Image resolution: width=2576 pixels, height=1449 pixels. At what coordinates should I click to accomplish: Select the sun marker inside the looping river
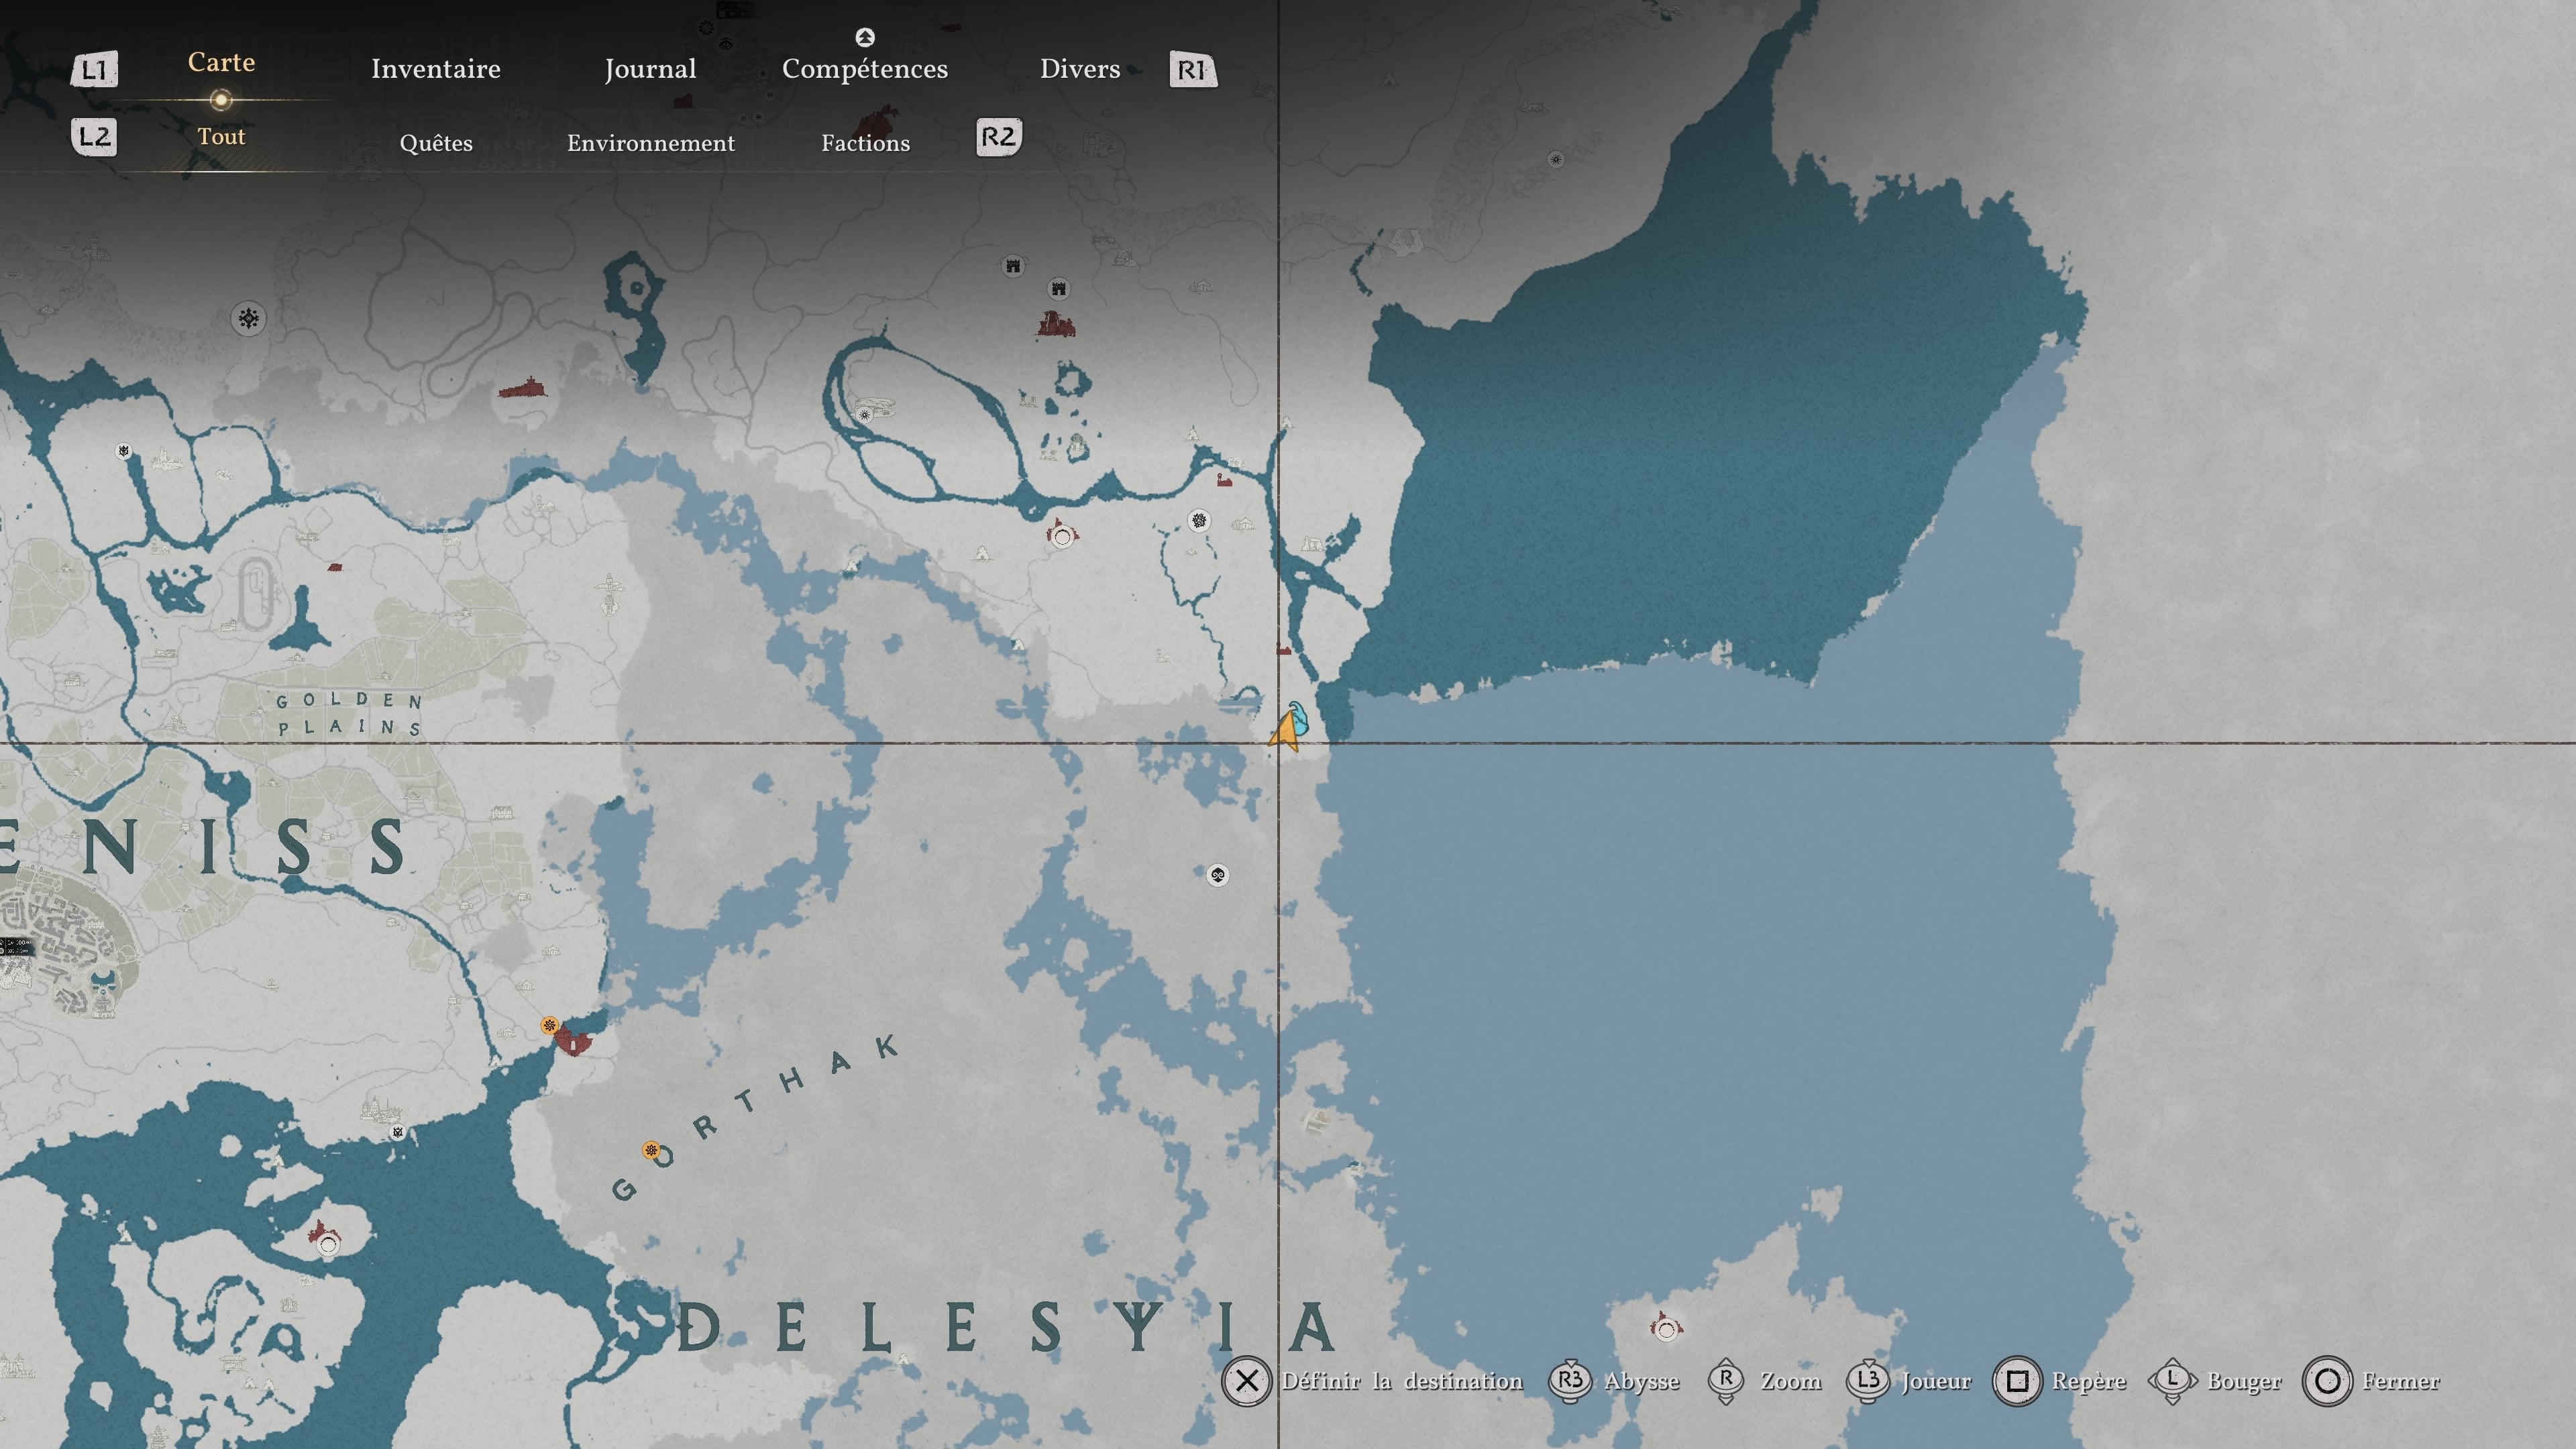pyautogui.click(x=865, y=414)
